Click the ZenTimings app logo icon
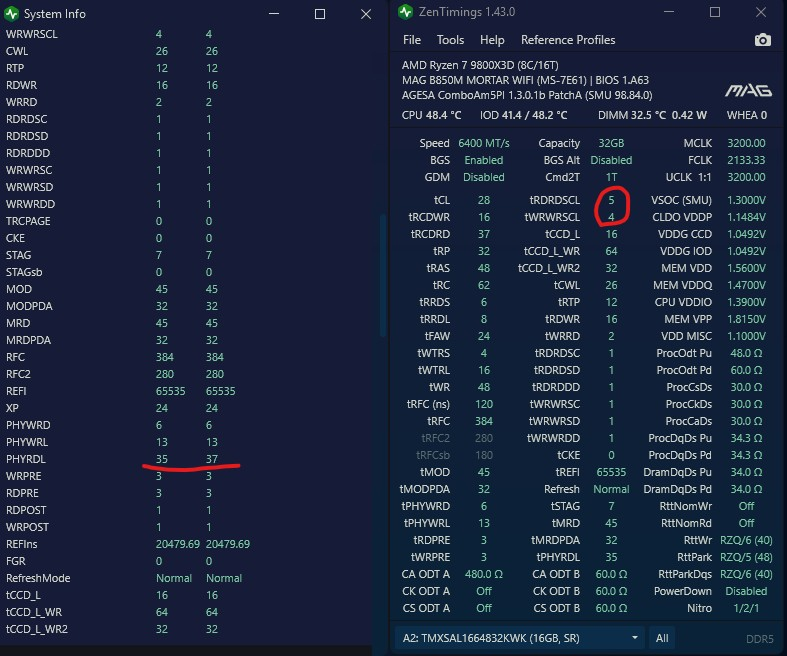Screen dimensions: 787x656 (406, 12)
